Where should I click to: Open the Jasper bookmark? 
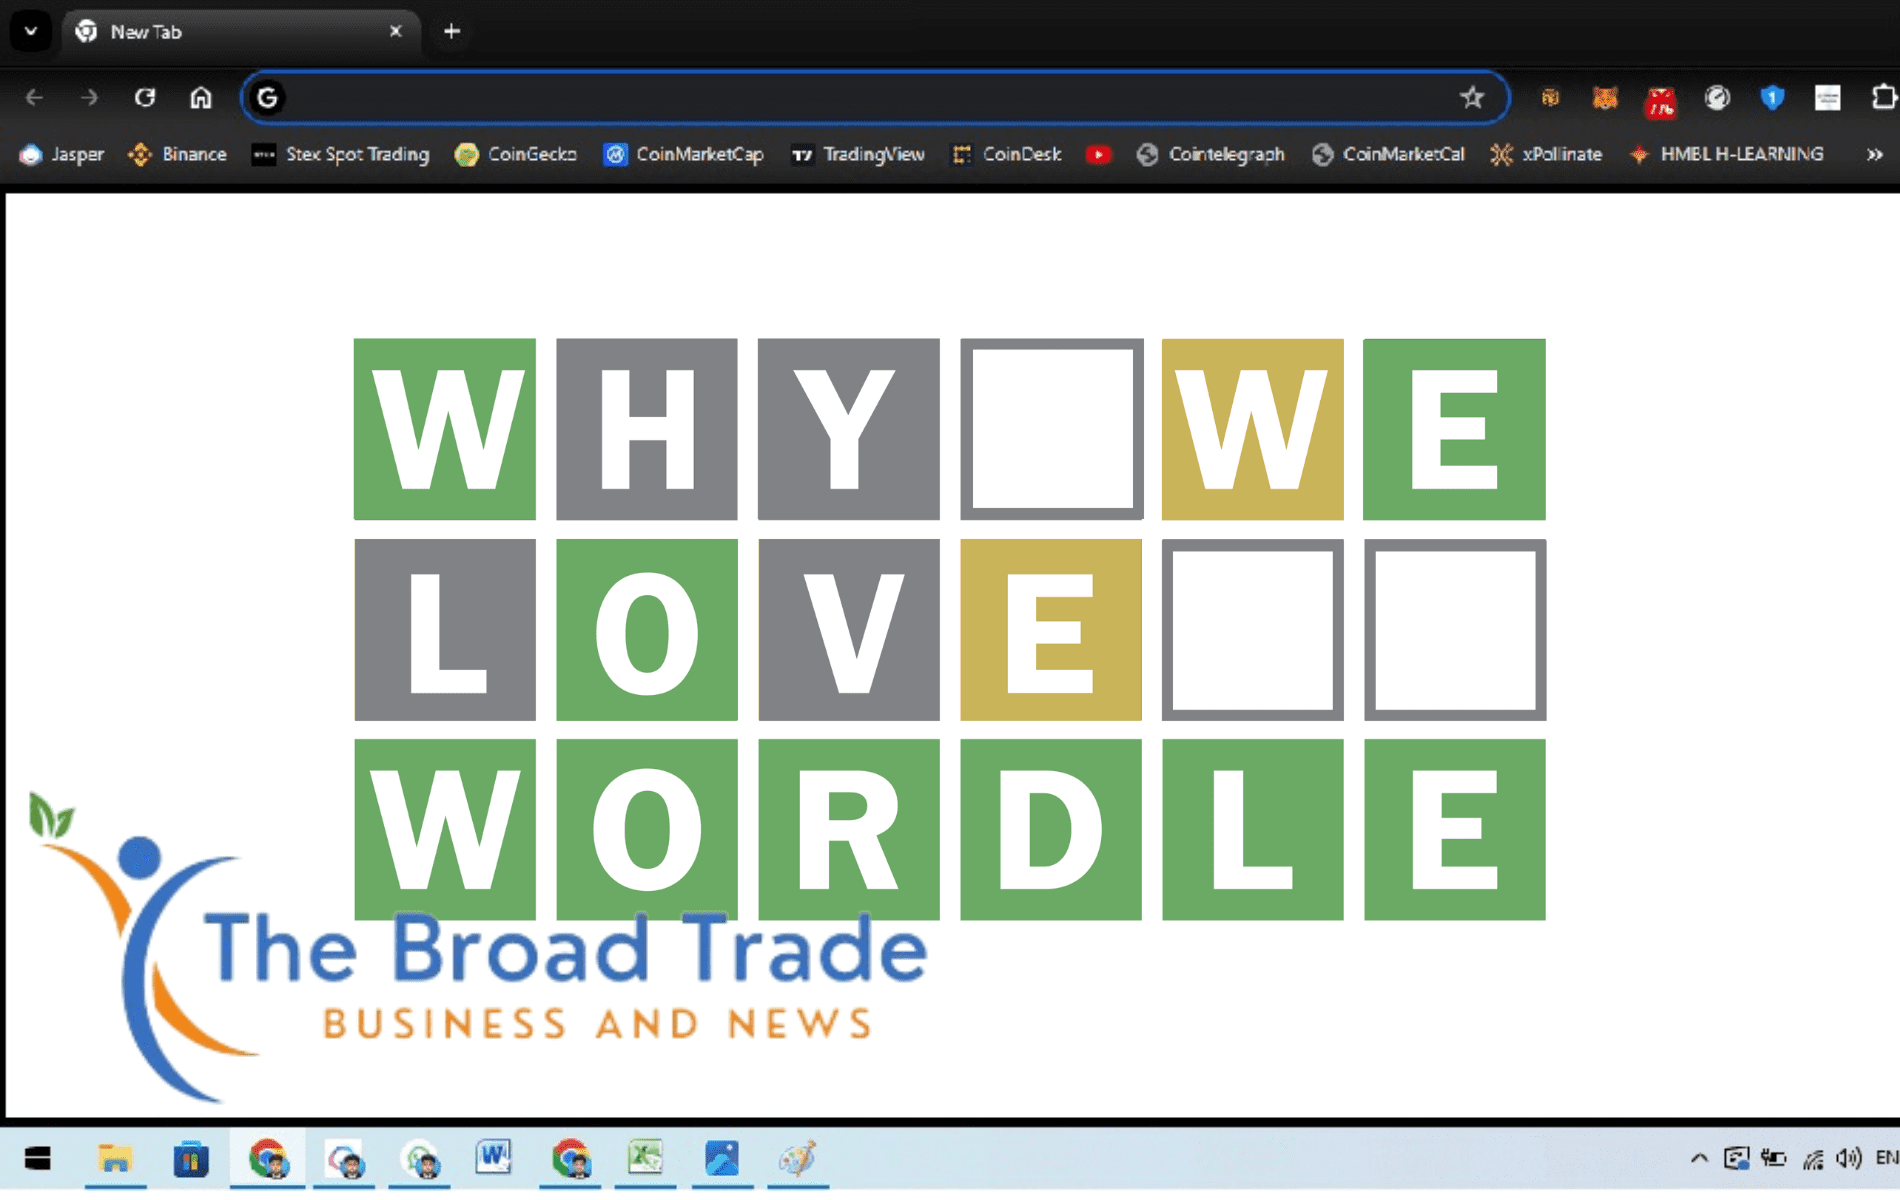coord(62,154)
